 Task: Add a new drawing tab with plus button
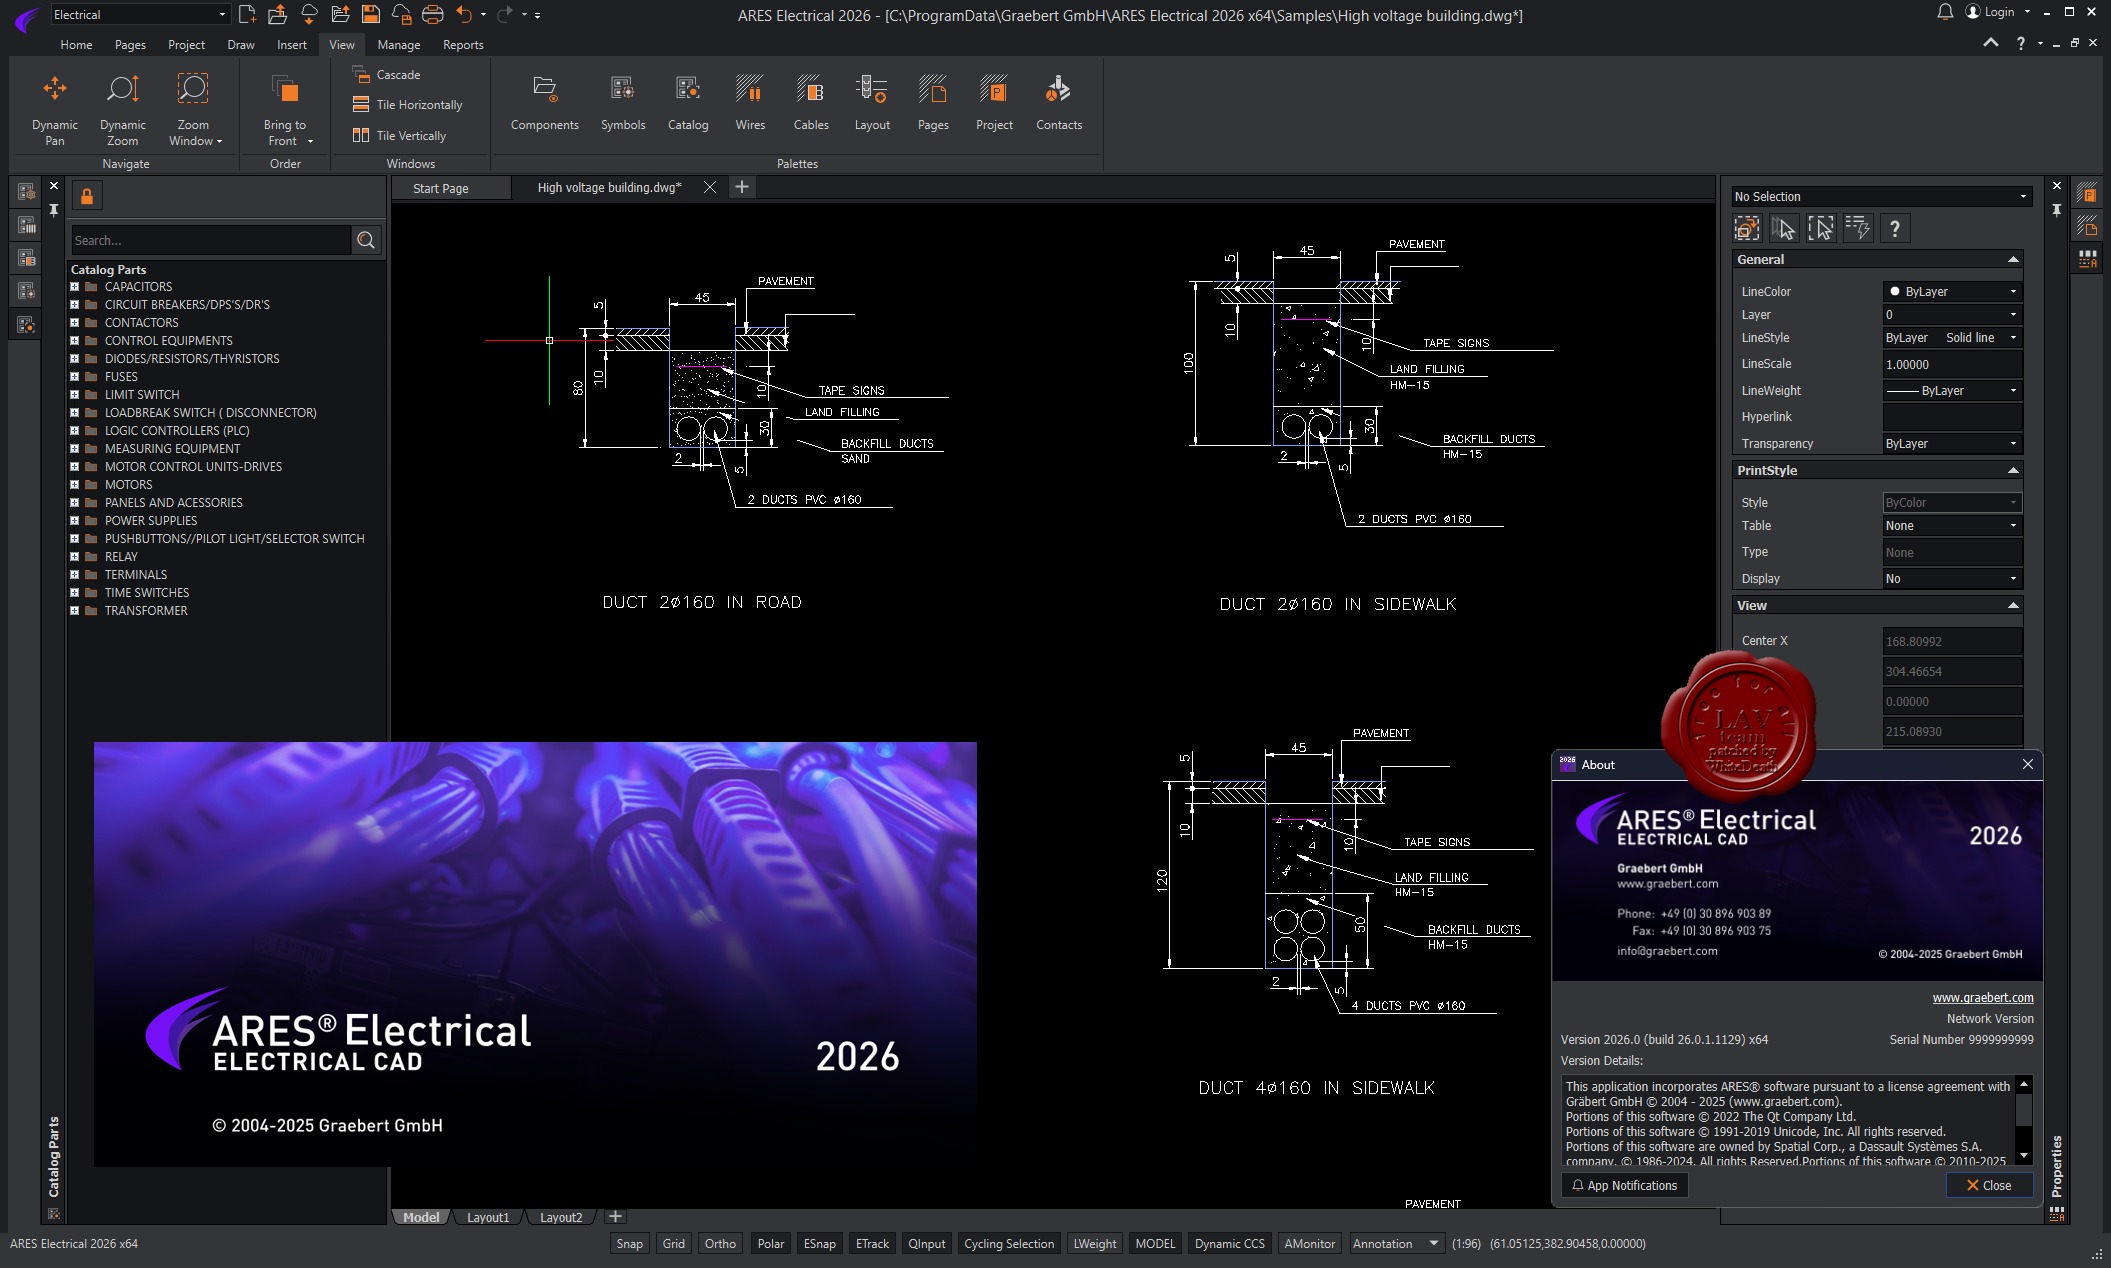tap(742, 187)
